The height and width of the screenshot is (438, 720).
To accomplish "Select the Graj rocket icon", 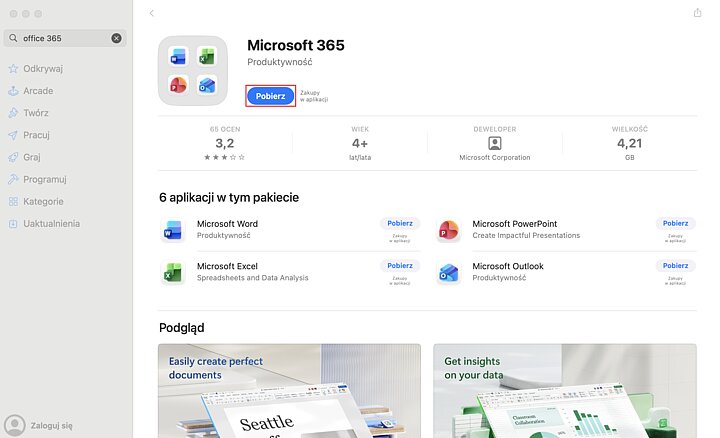I will [x=13, y=157].
